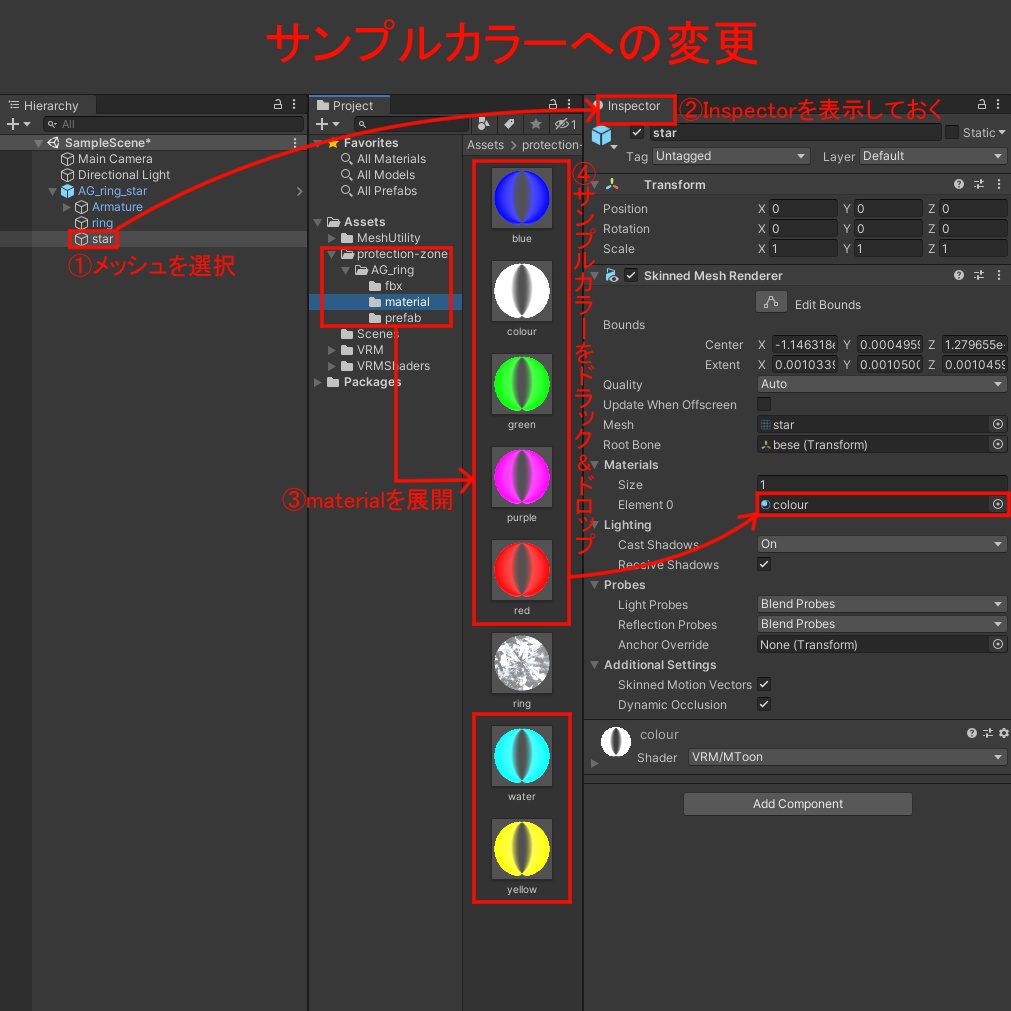Uncheck Skinned Motion Vectors
The image size is (1011, 1011).
763,684
